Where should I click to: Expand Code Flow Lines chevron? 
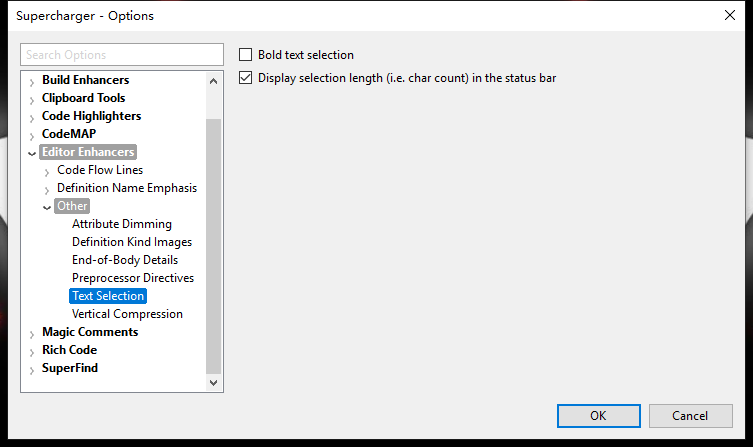[47, 172]
